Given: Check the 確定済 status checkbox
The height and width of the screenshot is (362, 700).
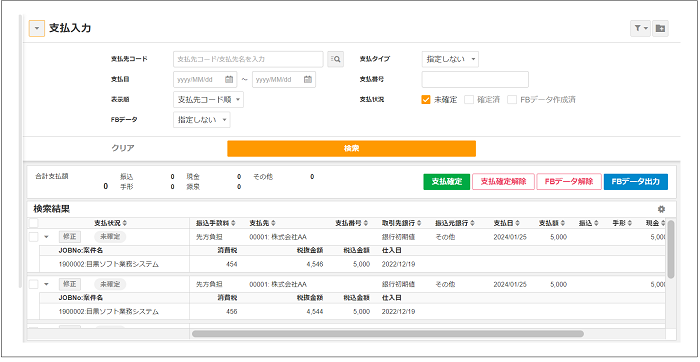Looking at the screenshot, I should (469, 100).
